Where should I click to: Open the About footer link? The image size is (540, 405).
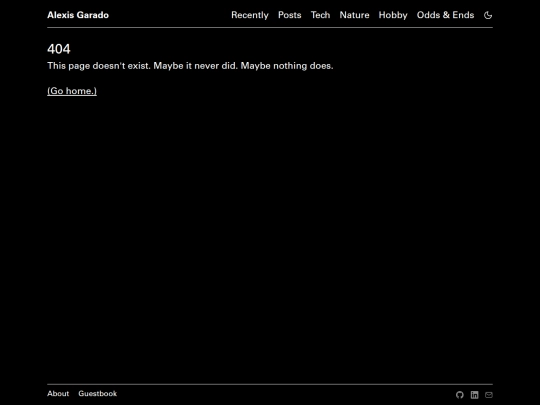pos(58,394)
